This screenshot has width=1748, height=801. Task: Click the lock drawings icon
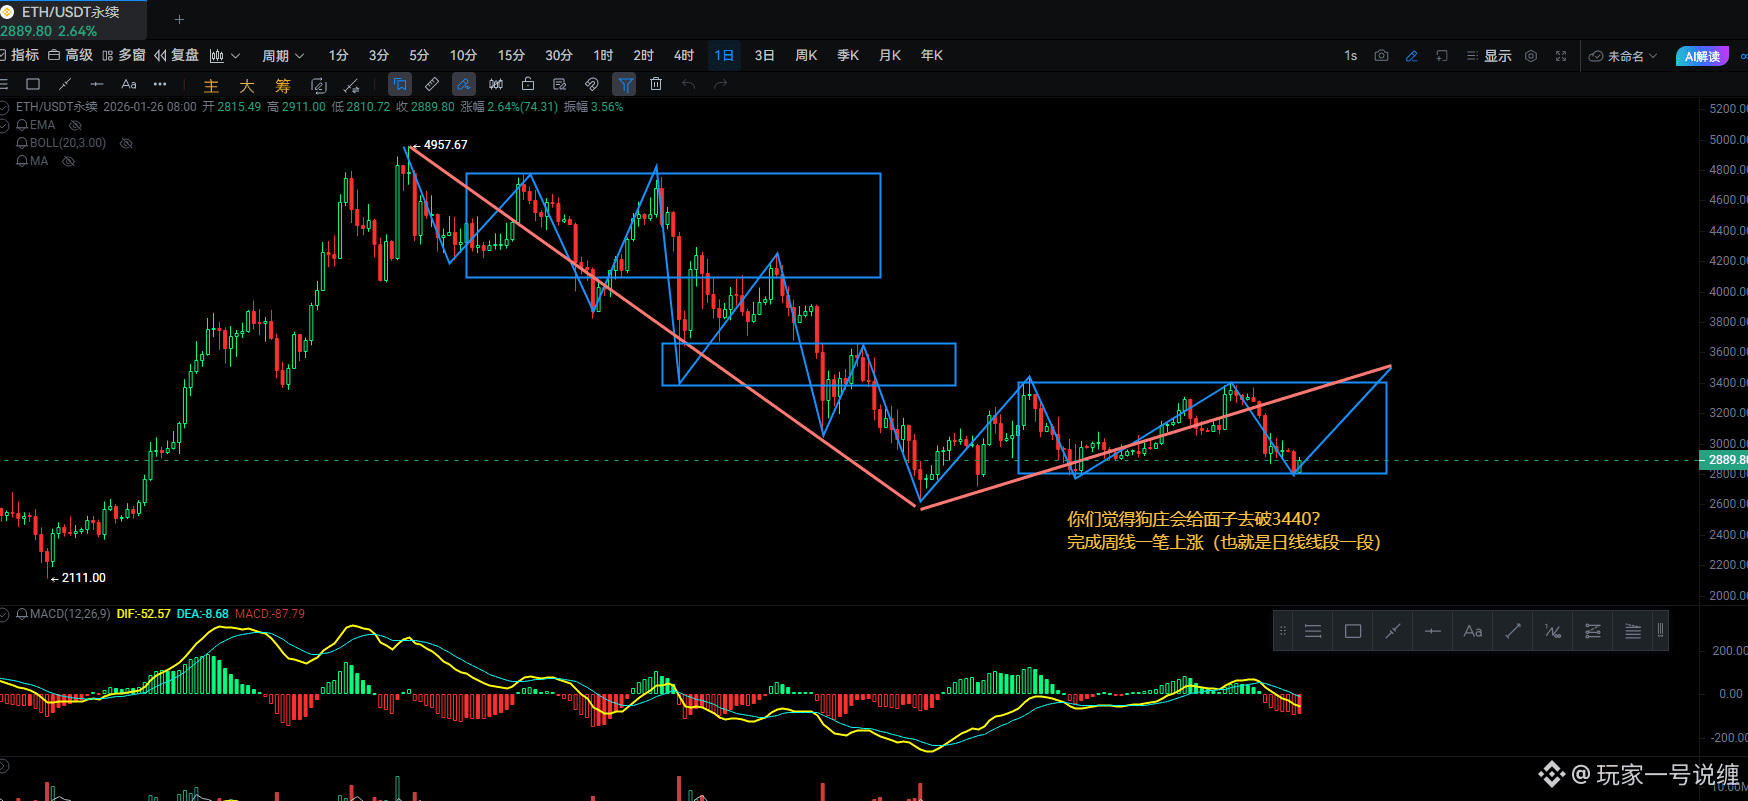528,84
